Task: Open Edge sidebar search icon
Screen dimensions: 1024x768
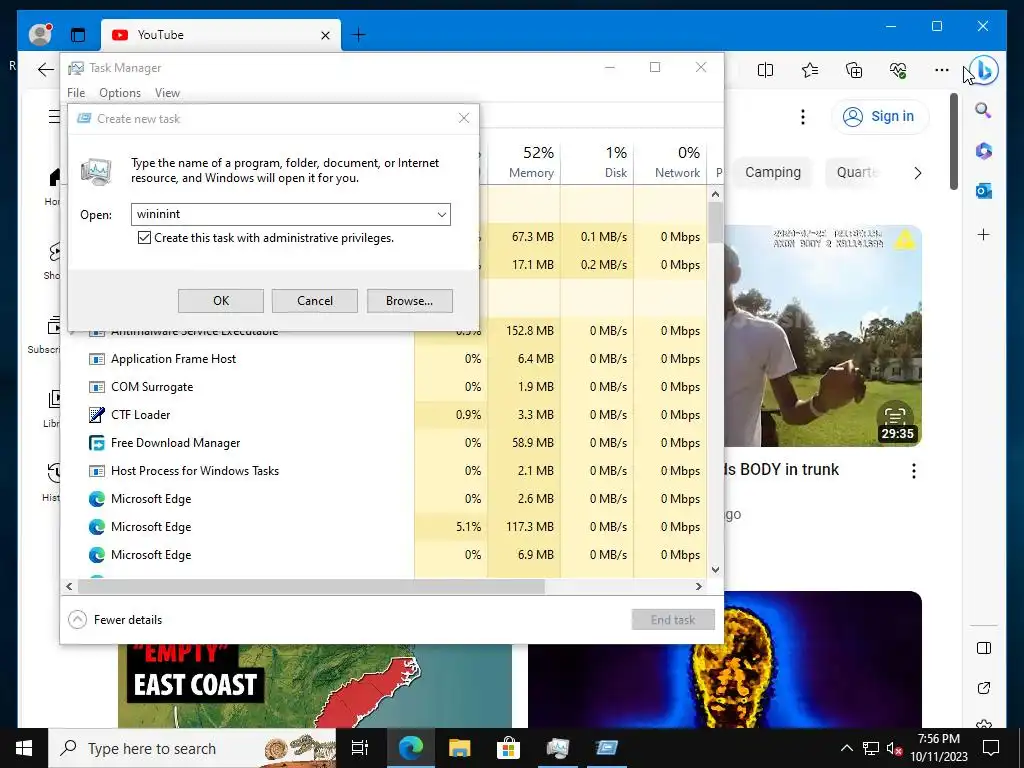Action: tap(983, 110)
